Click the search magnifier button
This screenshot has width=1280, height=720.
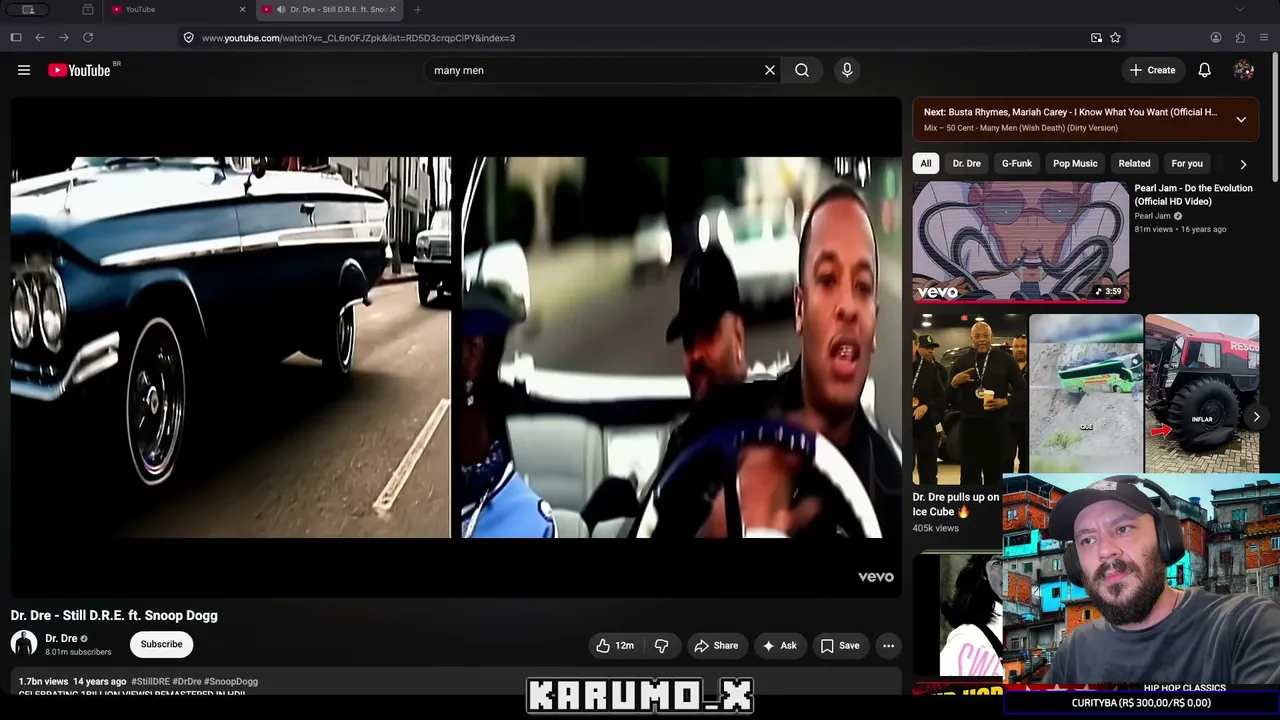[x=802, y=70]
